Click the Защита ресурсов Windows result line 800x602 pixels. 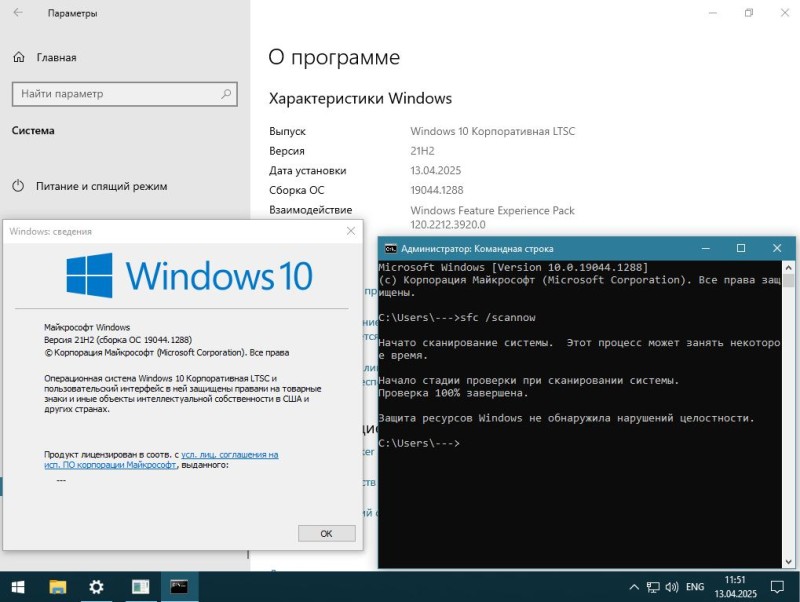pos(566,418)
